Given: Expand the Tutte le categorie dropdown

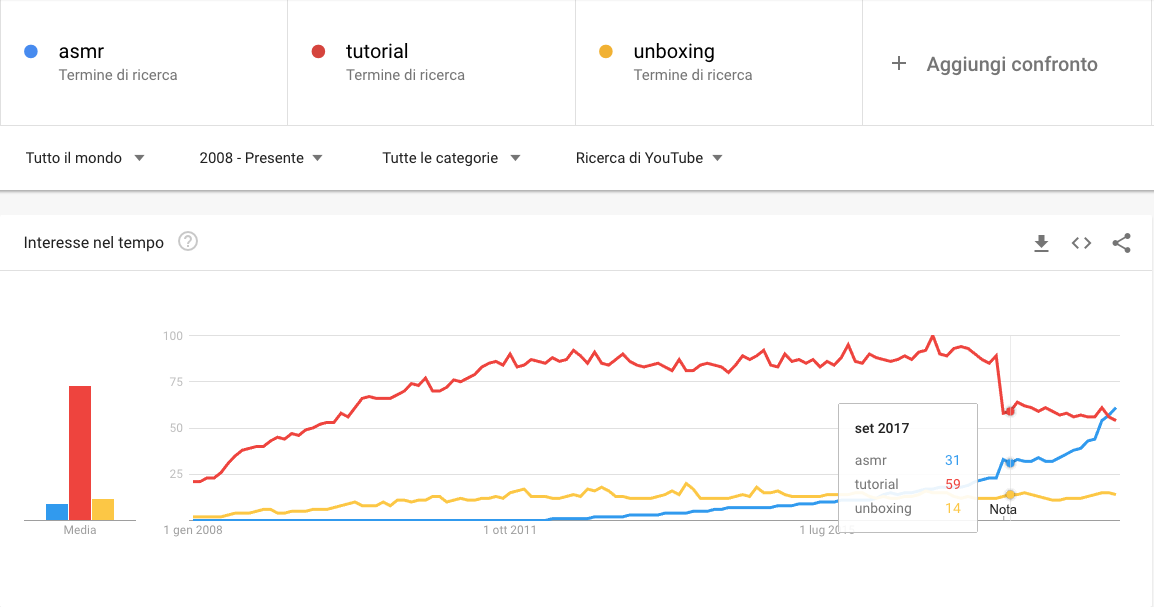Looking at the screenshot, I should [451, 158].
